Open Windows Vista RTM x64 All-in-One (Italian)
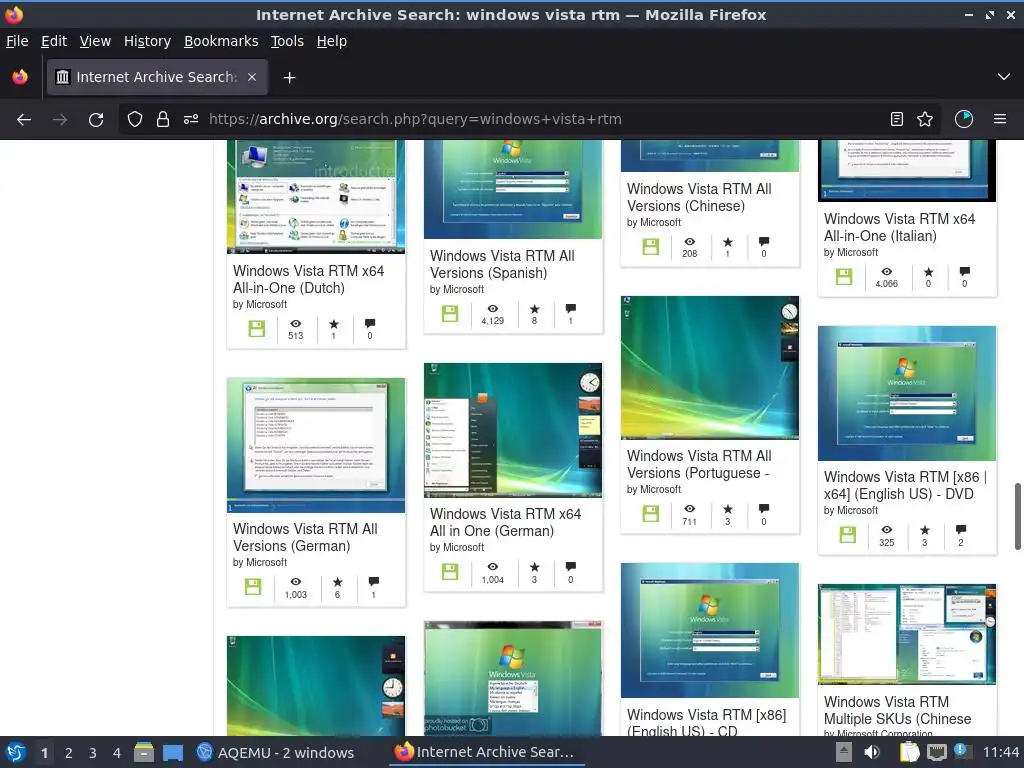Screen dimensions: 1024x768 [900, 227]
